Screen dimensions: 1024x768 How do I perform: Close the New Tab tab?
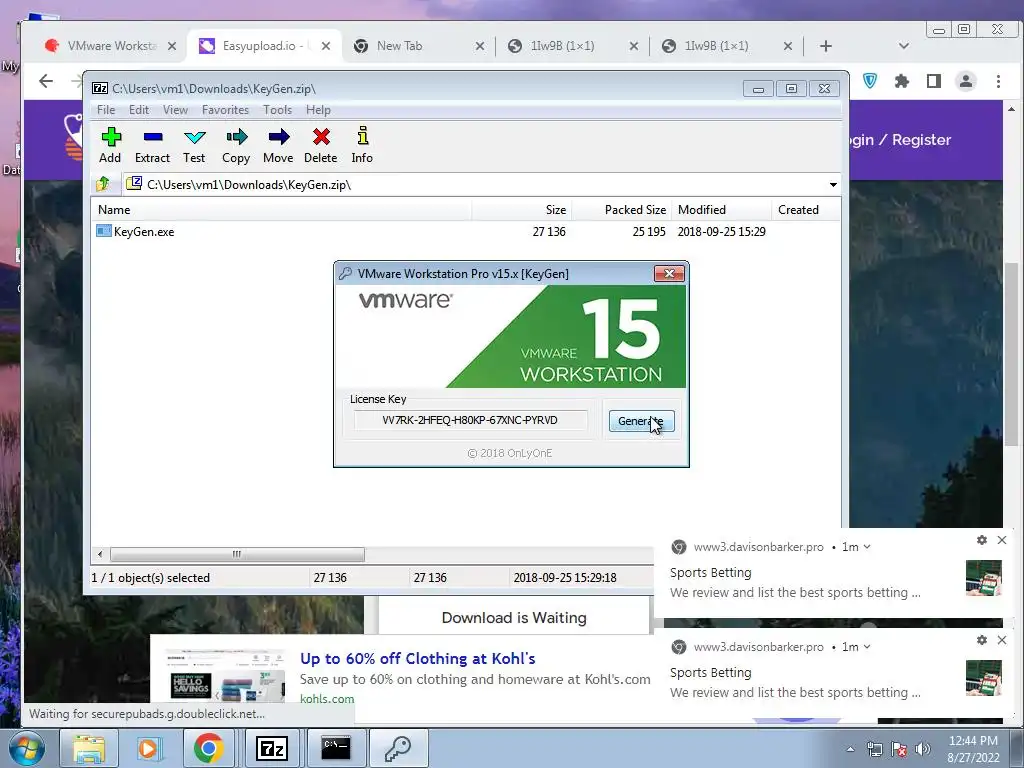coord(480,46)
